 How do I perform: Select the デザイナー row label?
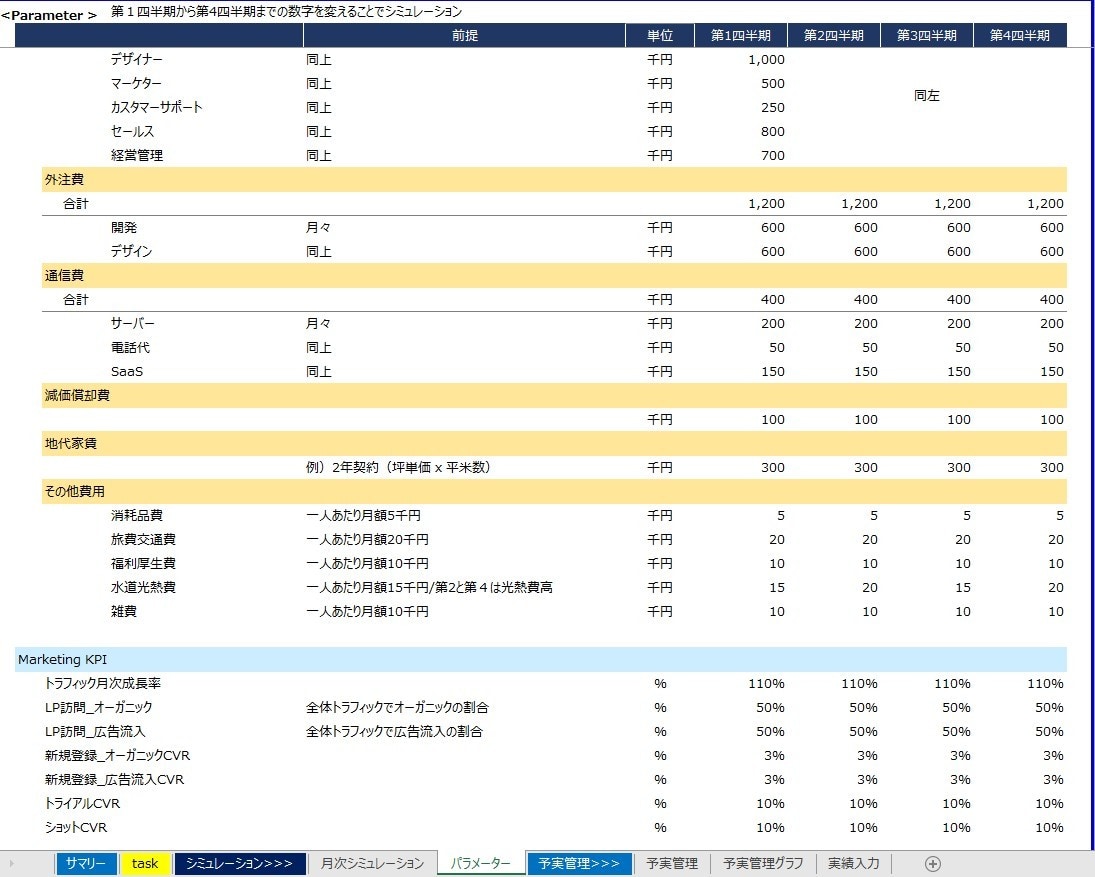[137, 59]
